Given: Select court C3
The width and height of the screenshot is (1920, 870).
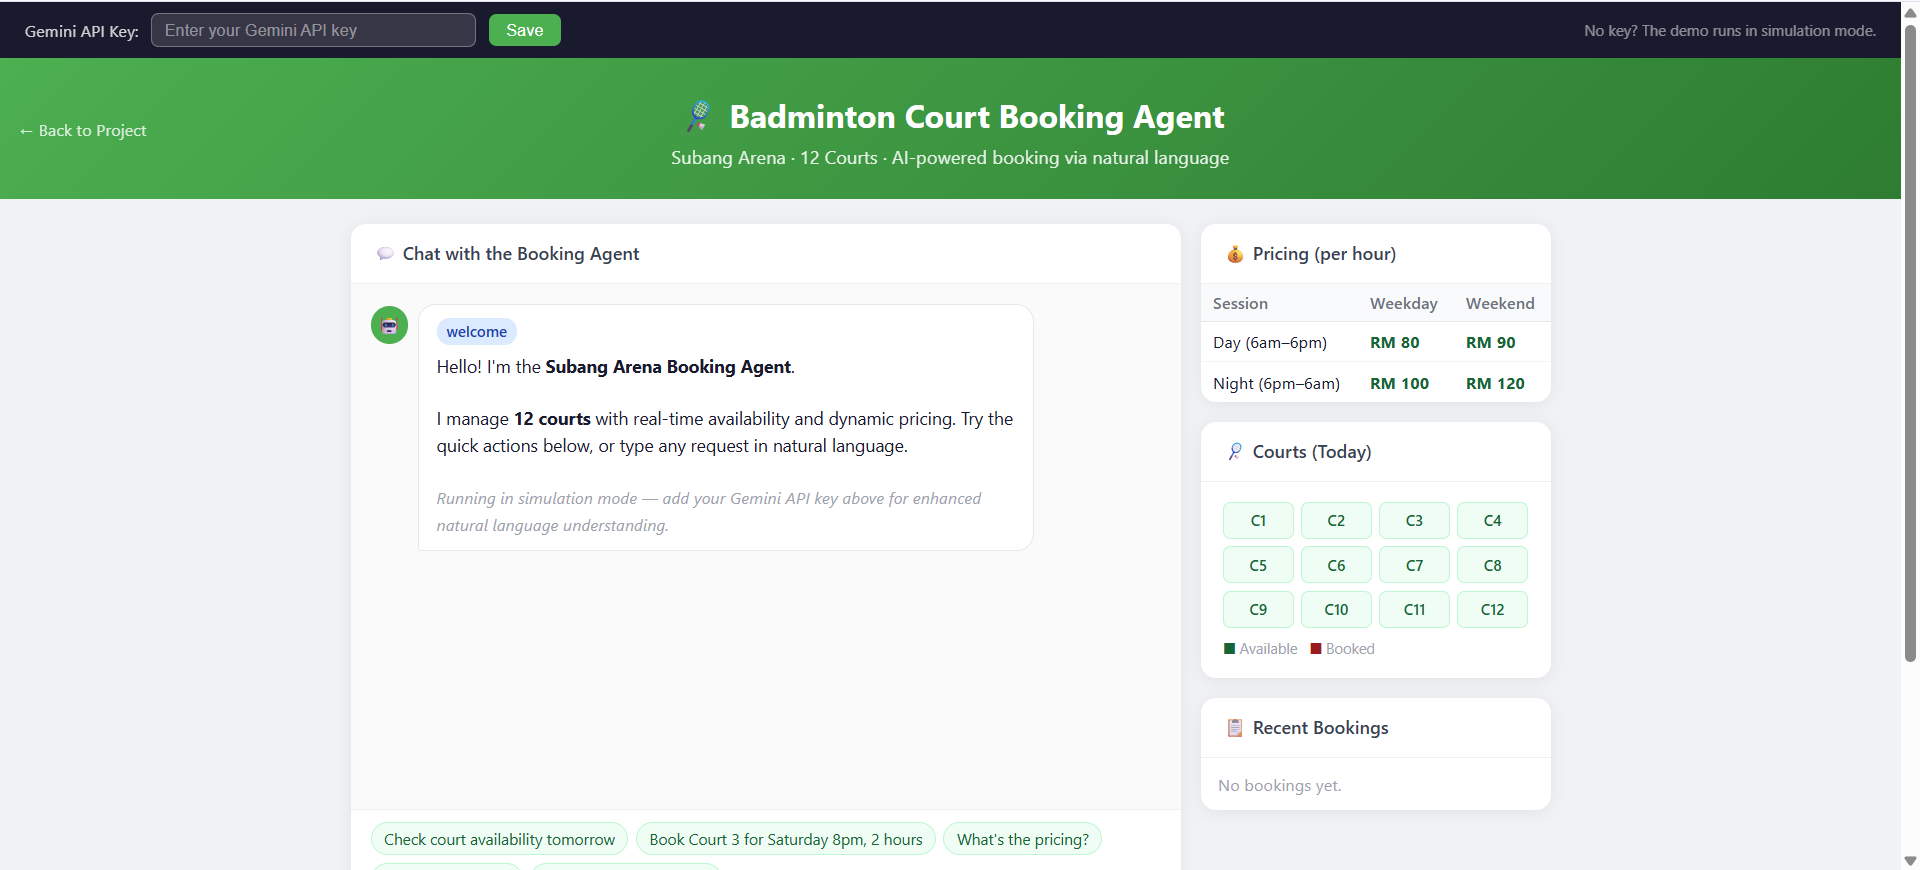Looking at the screenshot, I should (1414, 520).
